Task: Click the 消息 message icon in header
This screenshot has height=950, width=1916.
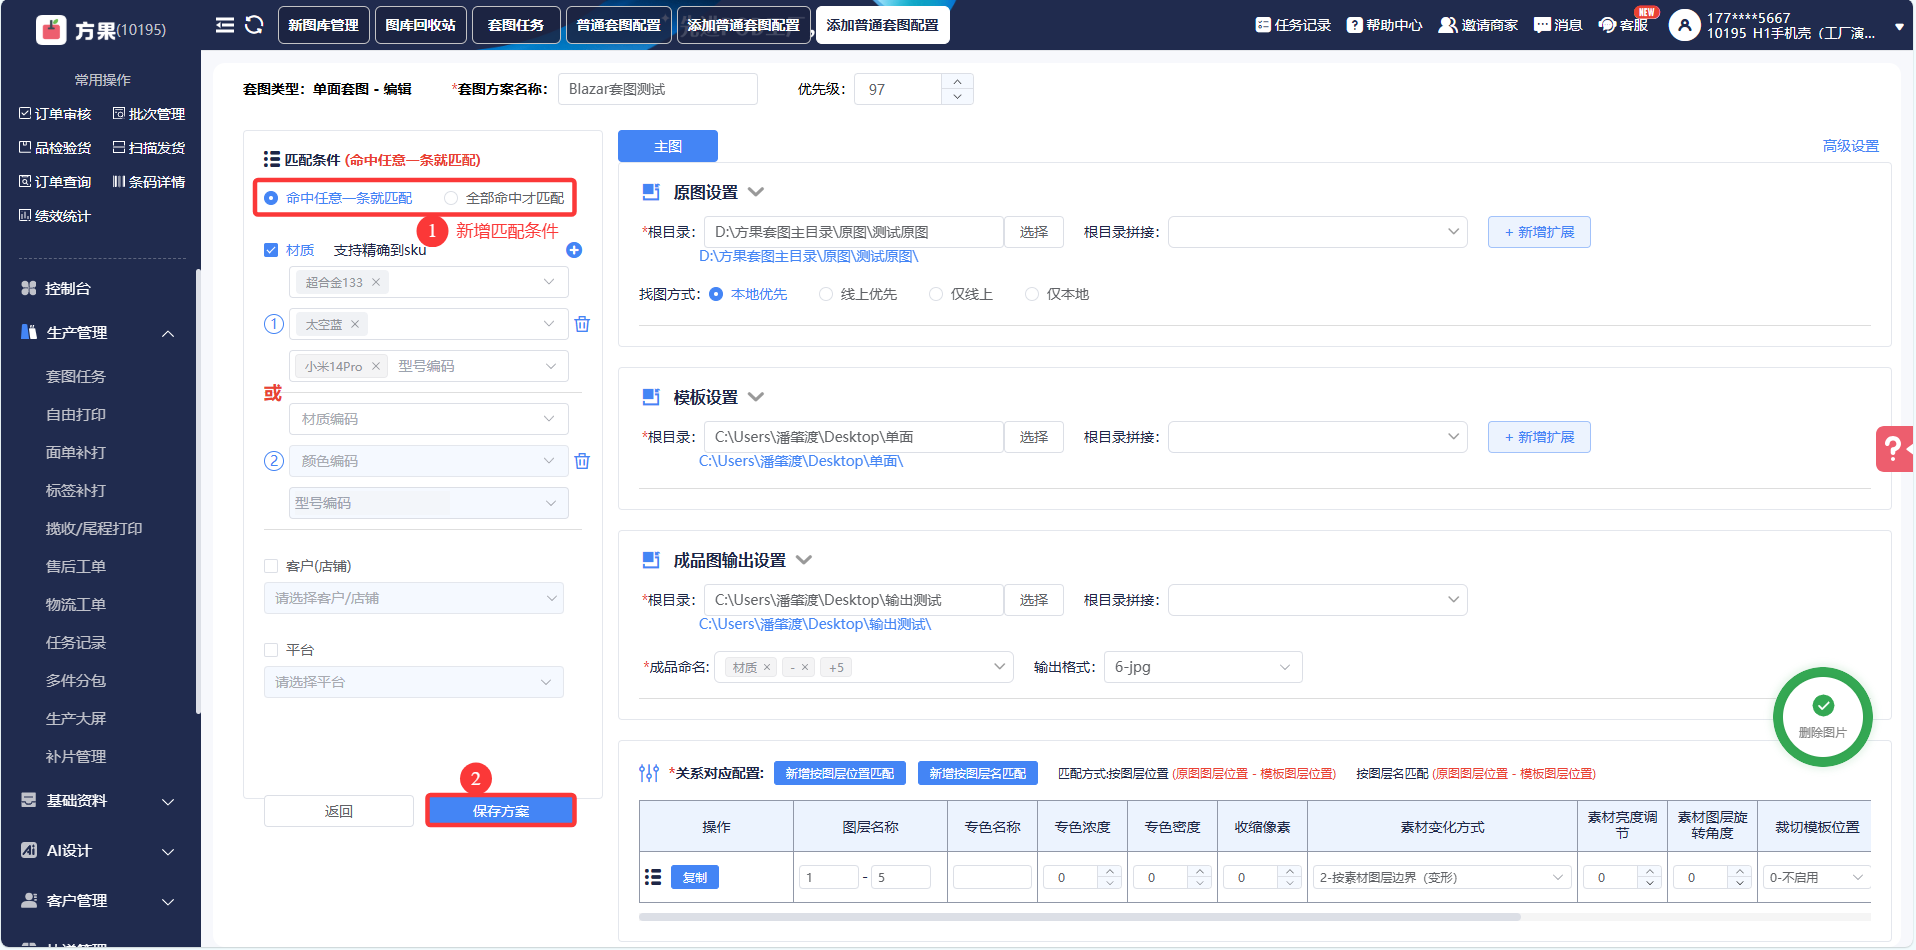Action: point(1542,25)
